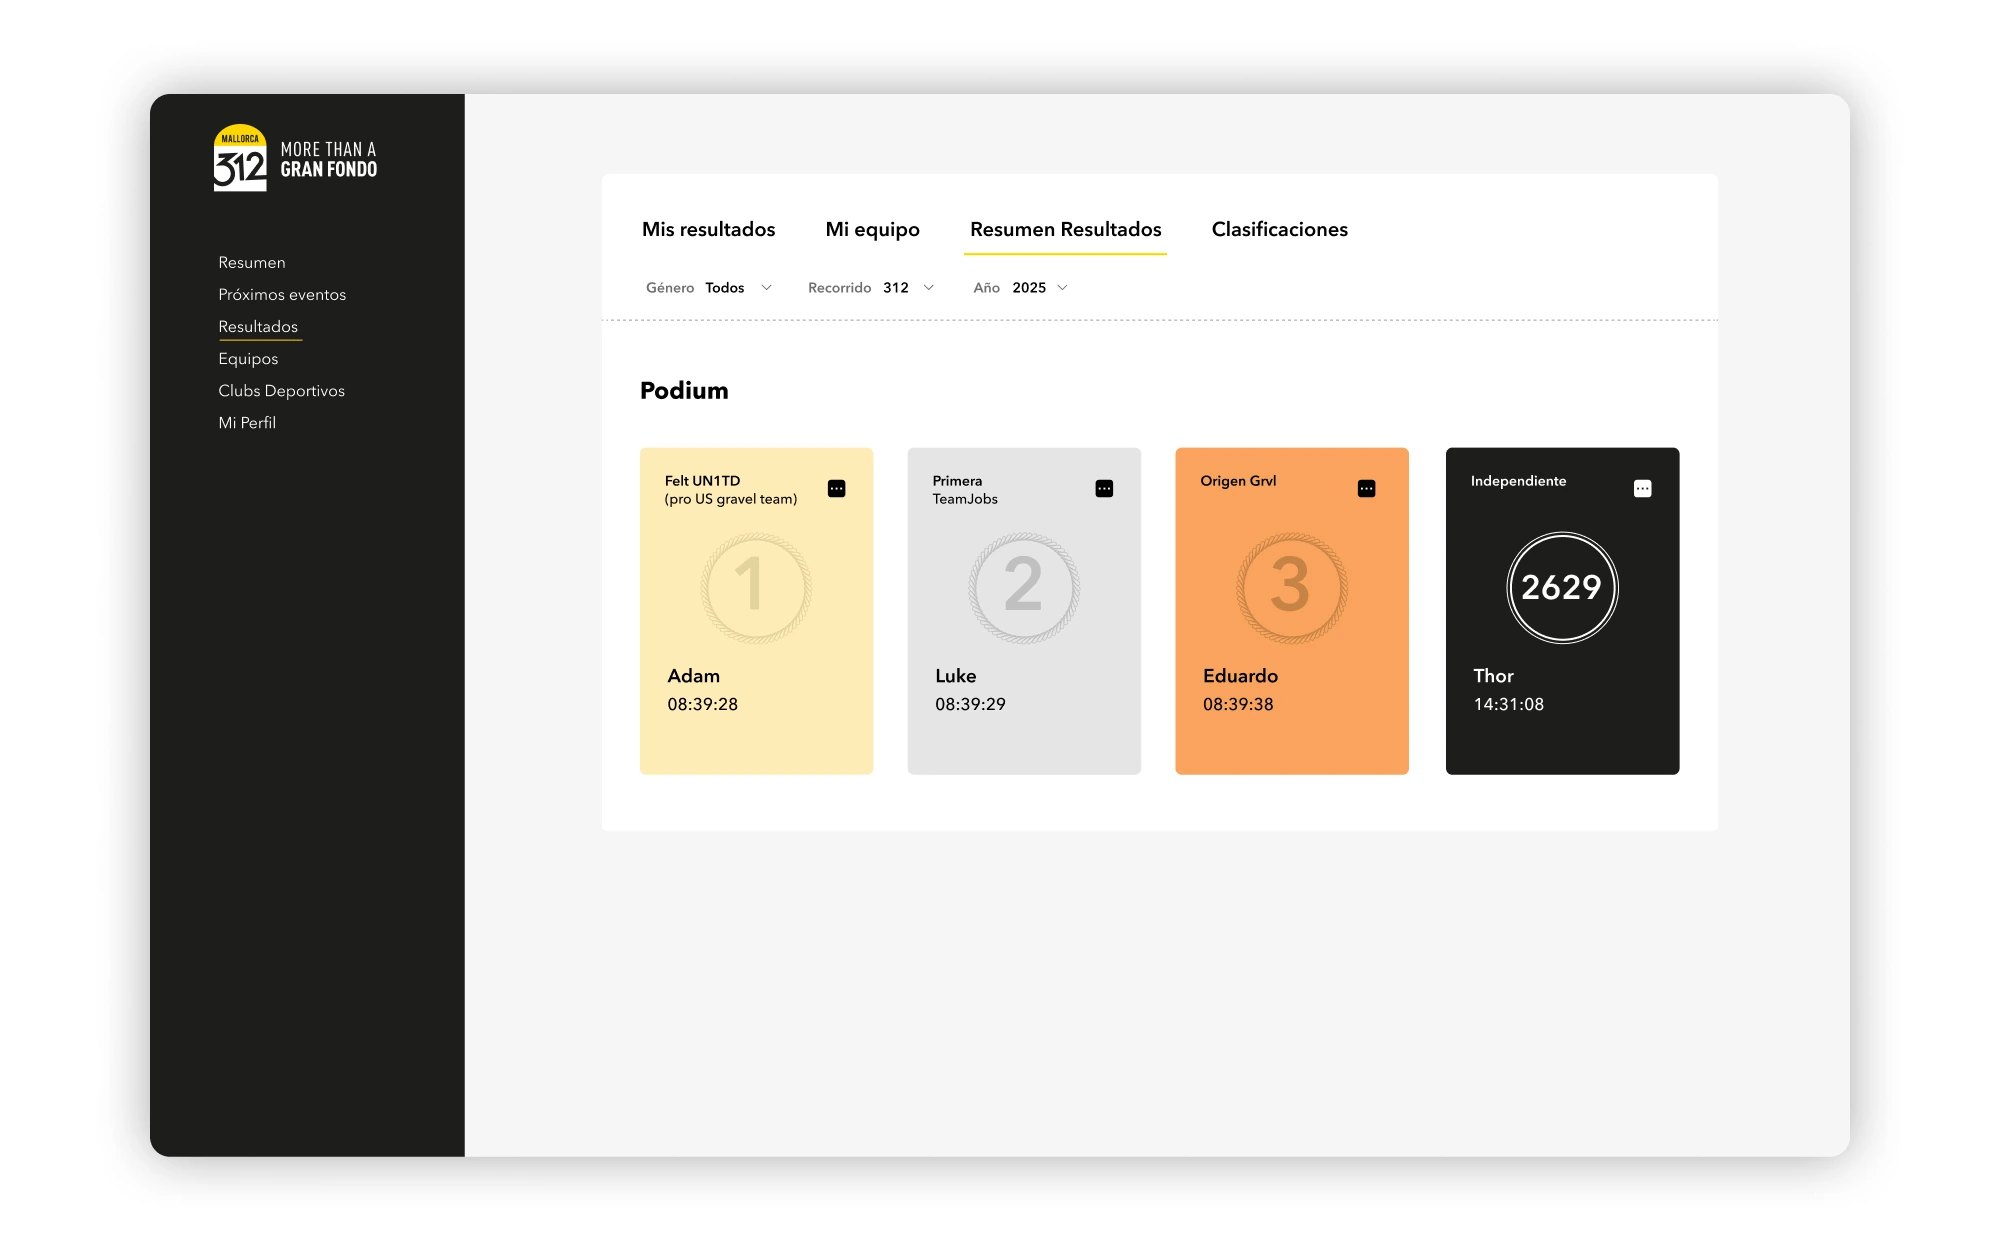This screenshot has height=1250, width=2000.
Task: Expand the Año 2025 dropdown
Action: pos(1021,288)
